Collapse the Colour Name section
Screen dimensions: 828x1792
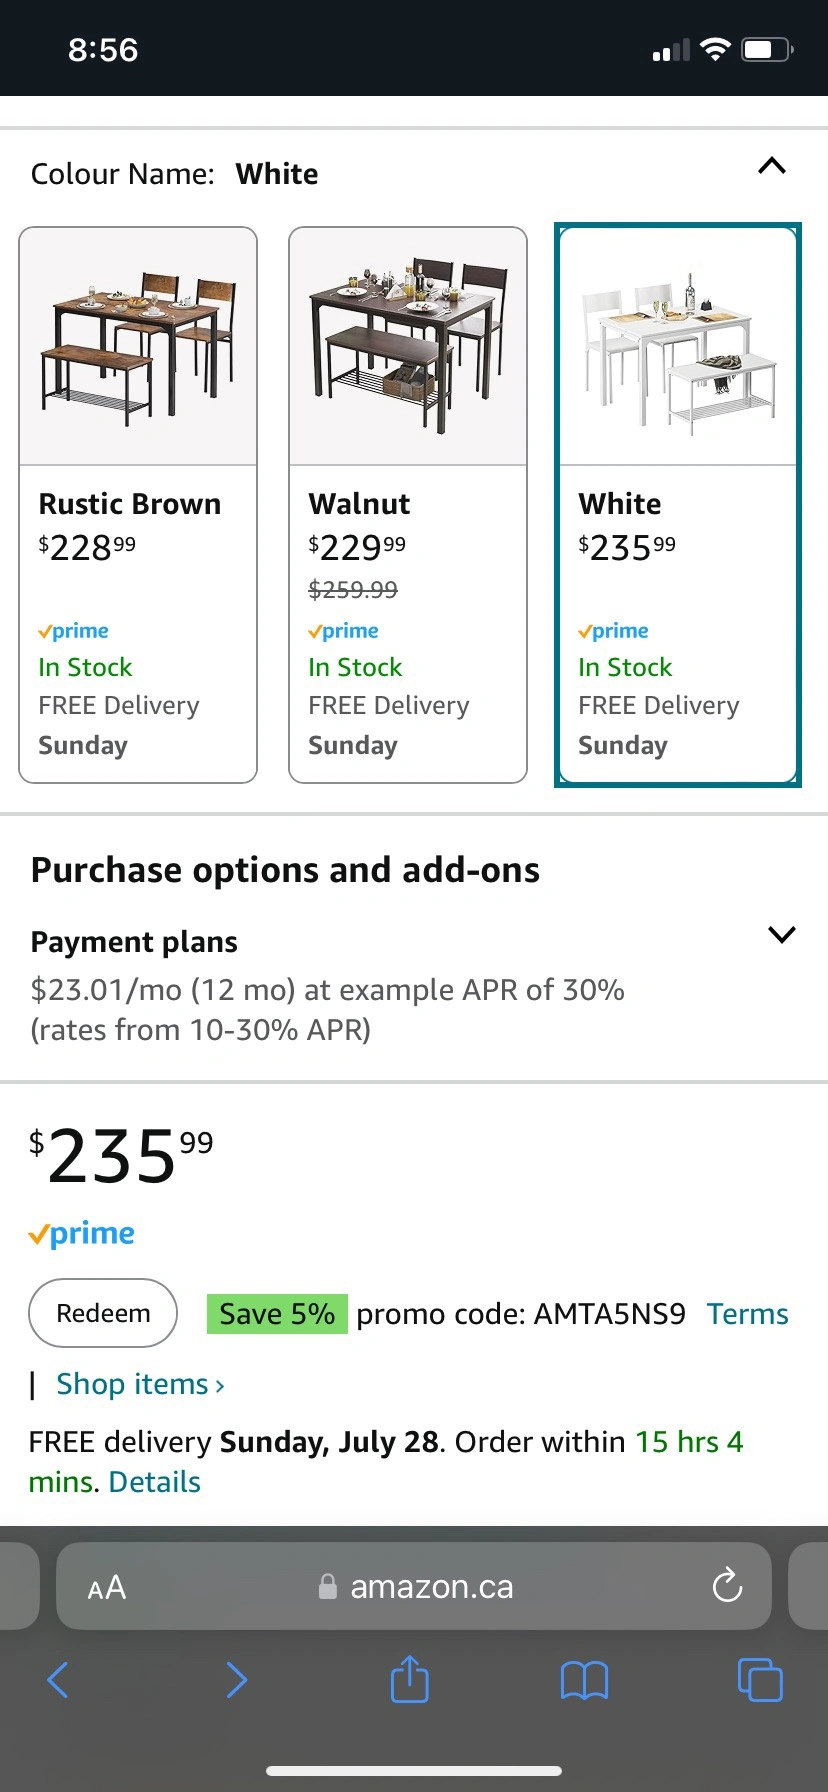coord(772,167)
